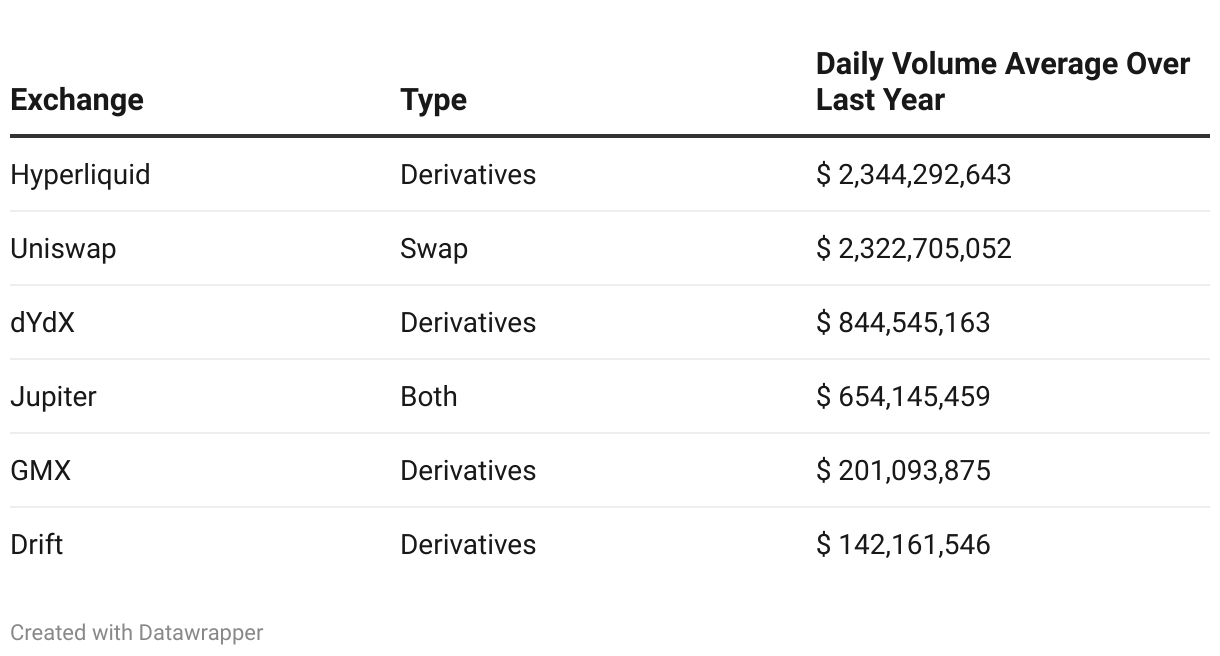Select the Jupiter exchange cell

pyautogui.click(x=53, y=397)
